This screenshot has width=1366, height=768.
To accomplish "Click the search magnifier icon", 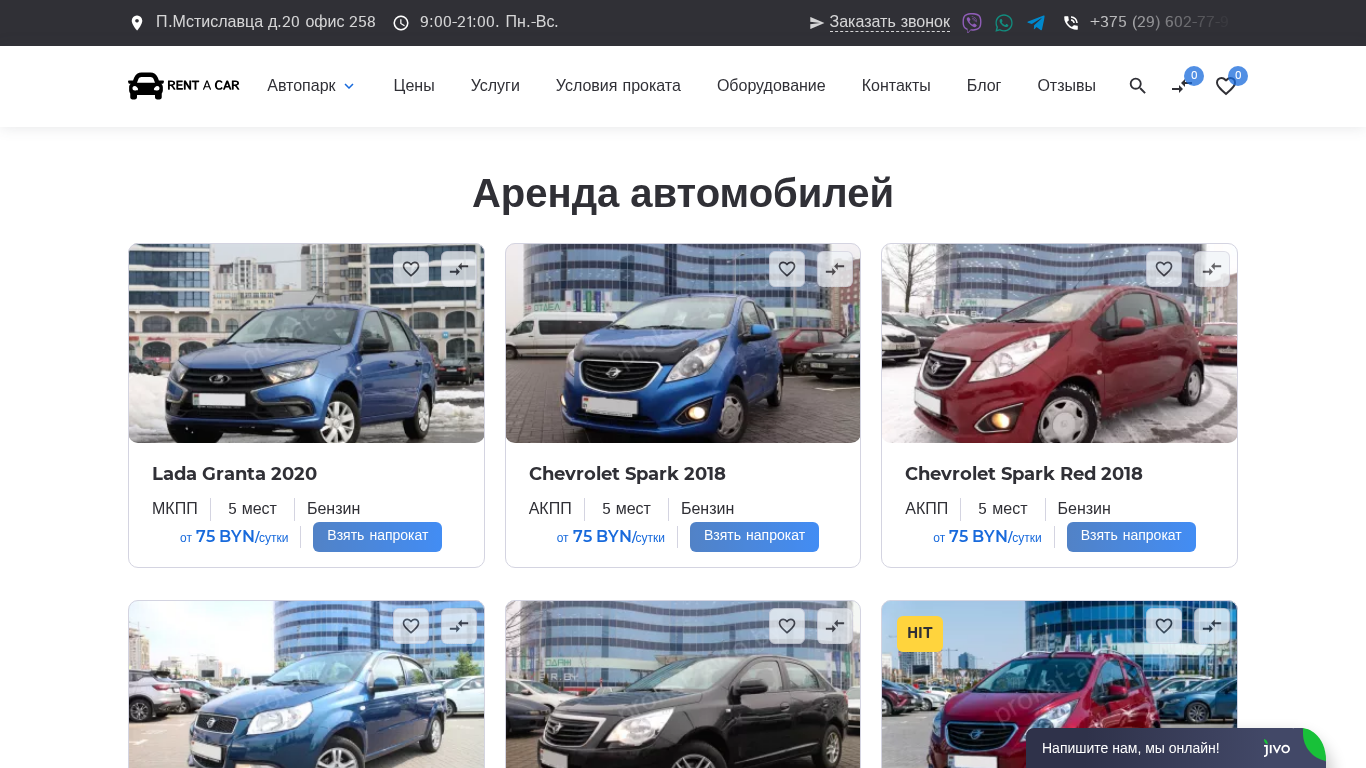I will pyautogui.click(x=1137, y=86).
